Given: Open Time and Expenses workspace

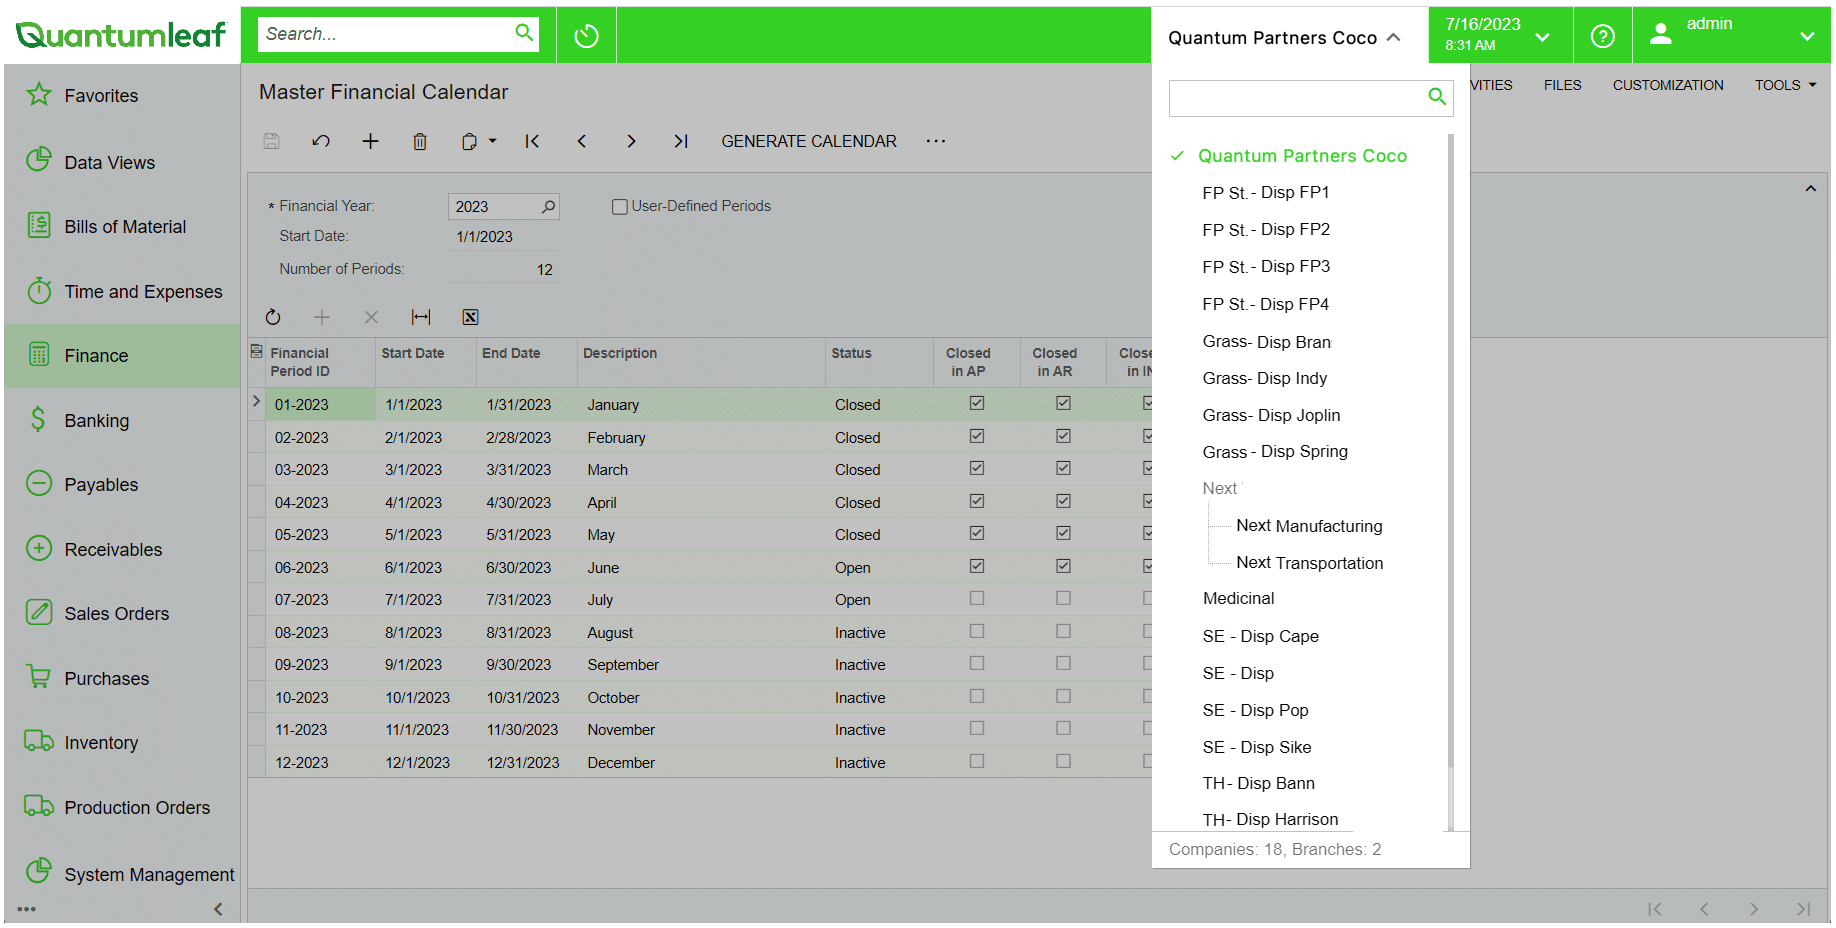Looking at the screenshot, I should pos(122,291).
